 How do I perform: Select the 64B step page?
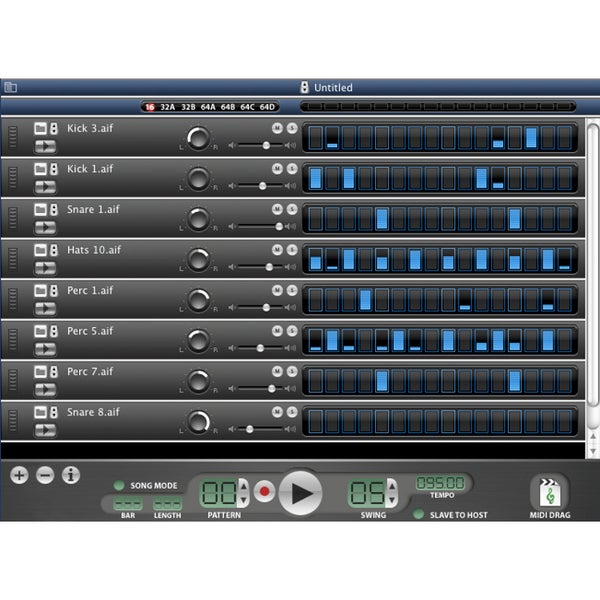point(228,107)
